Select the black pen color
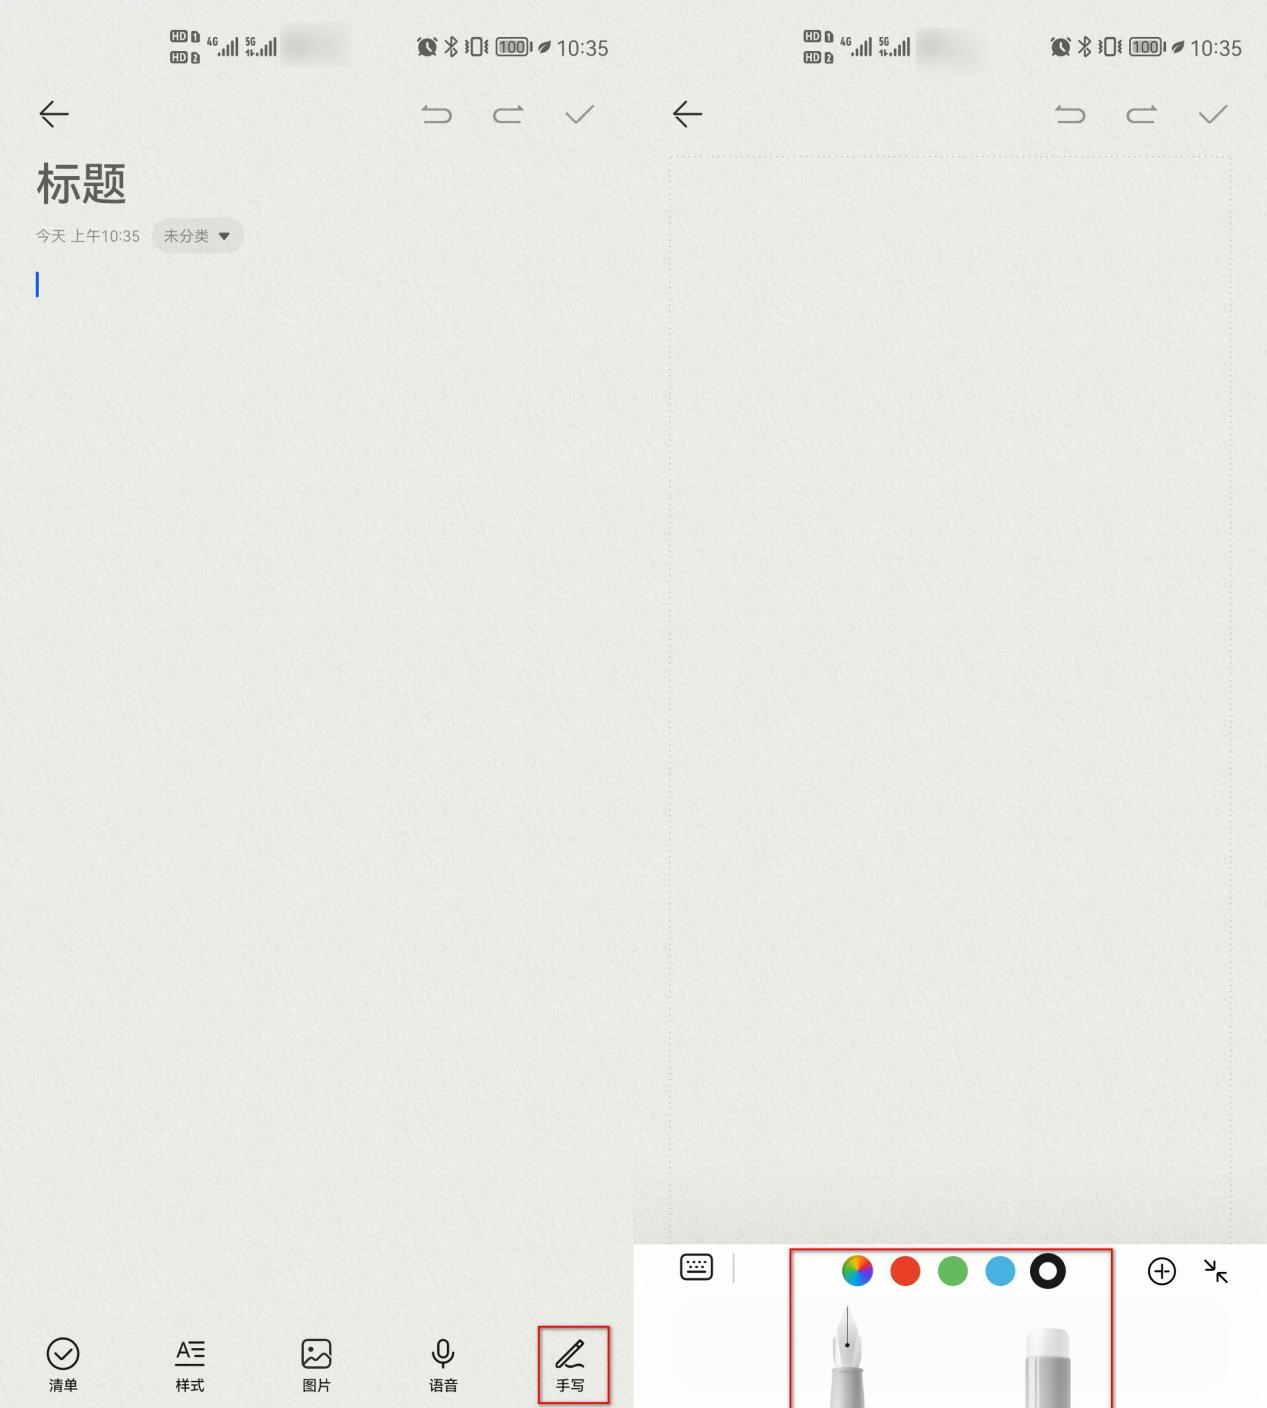Image resolution: width=1267 pixels, height=1408 pixels. pos(1048,1271)
